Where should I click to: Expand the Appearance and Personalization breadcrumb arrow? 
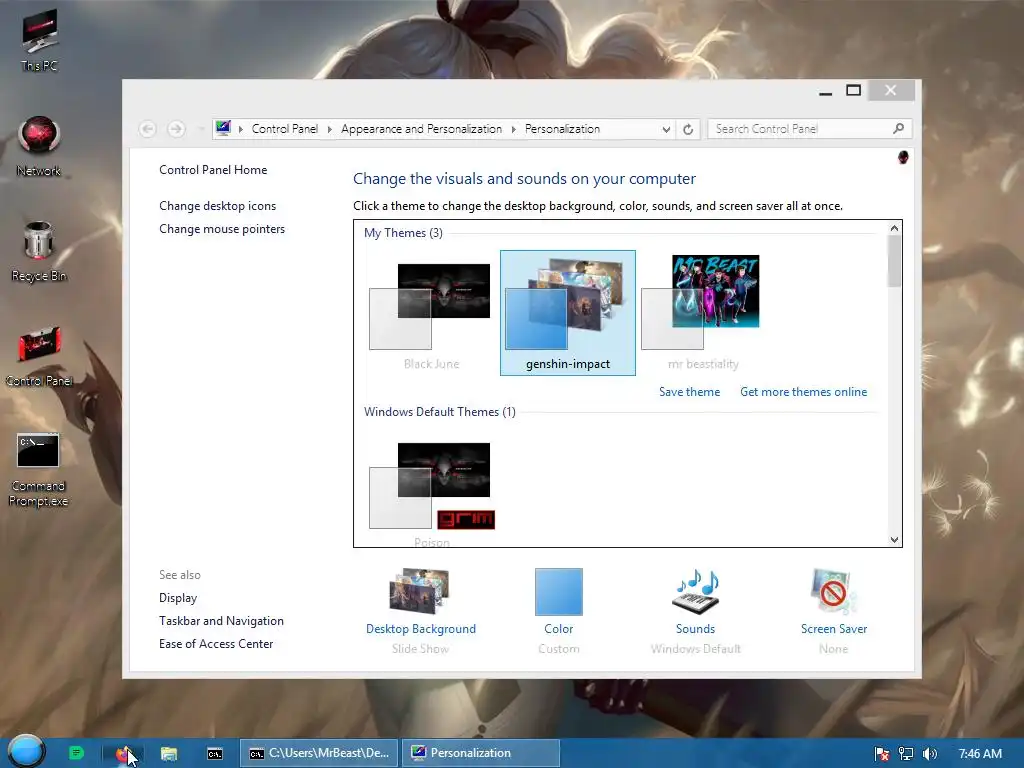coord(513,129)
